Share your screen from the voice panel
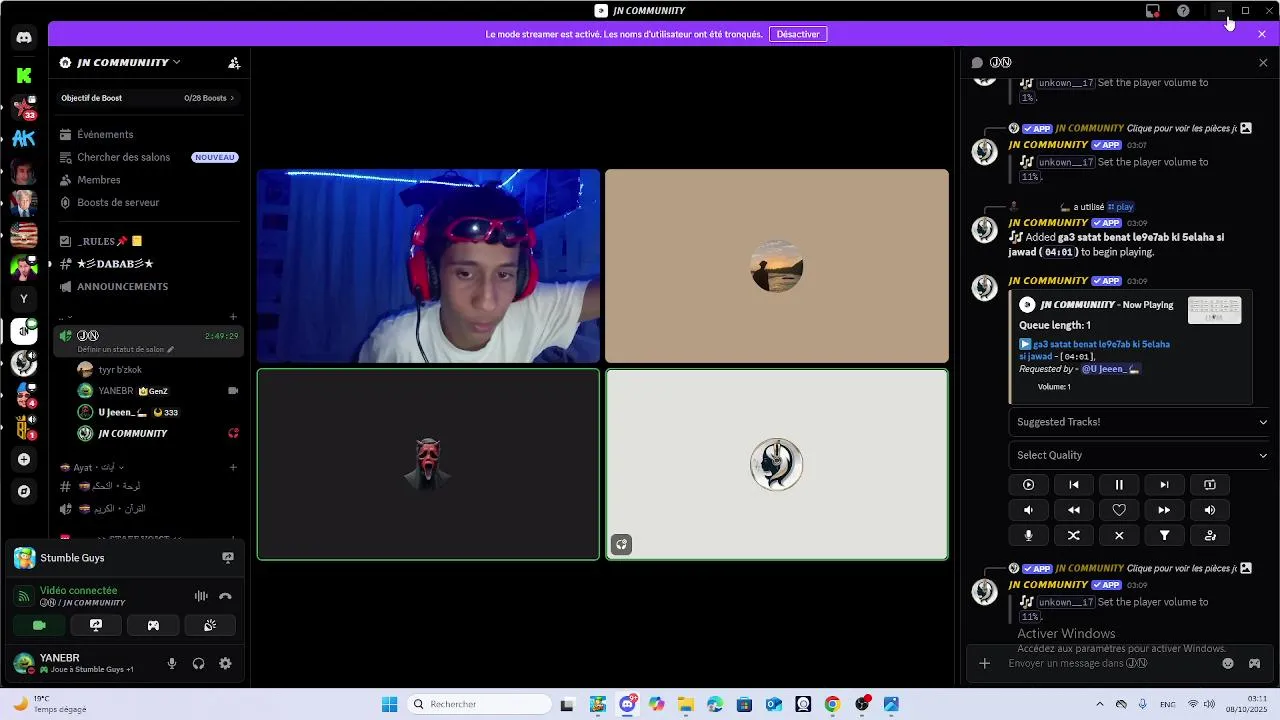This screenshot has height=720, width=1280. click(96, 625)
